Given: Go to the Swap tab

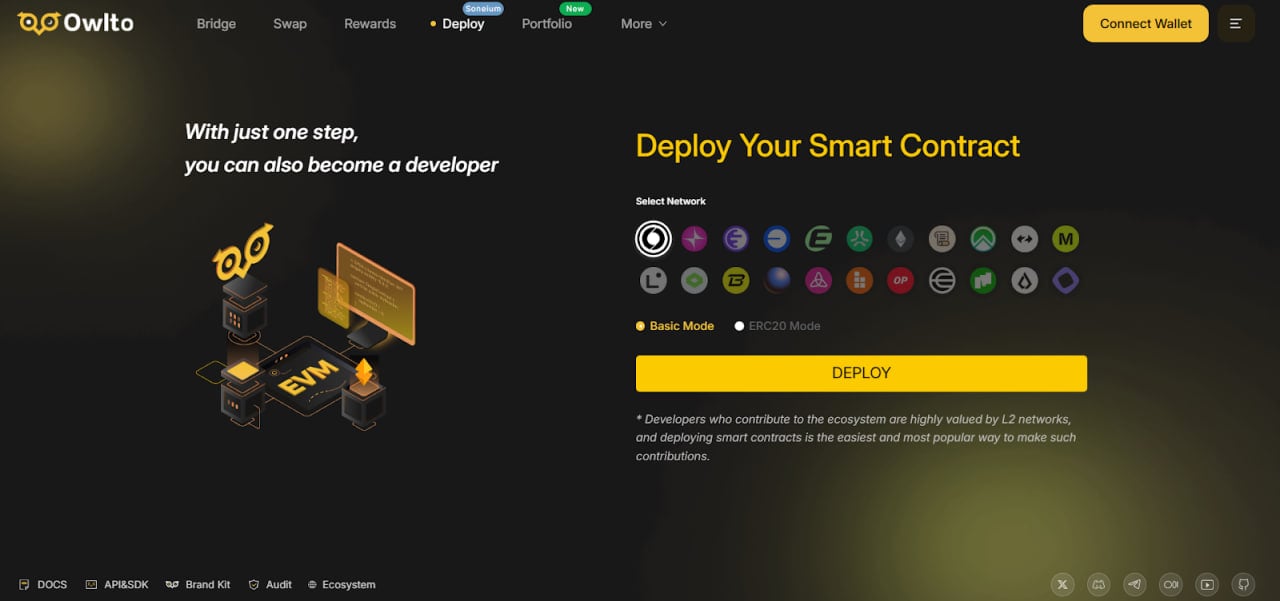Looking at the screenshot, I should [x=290, y=24].
